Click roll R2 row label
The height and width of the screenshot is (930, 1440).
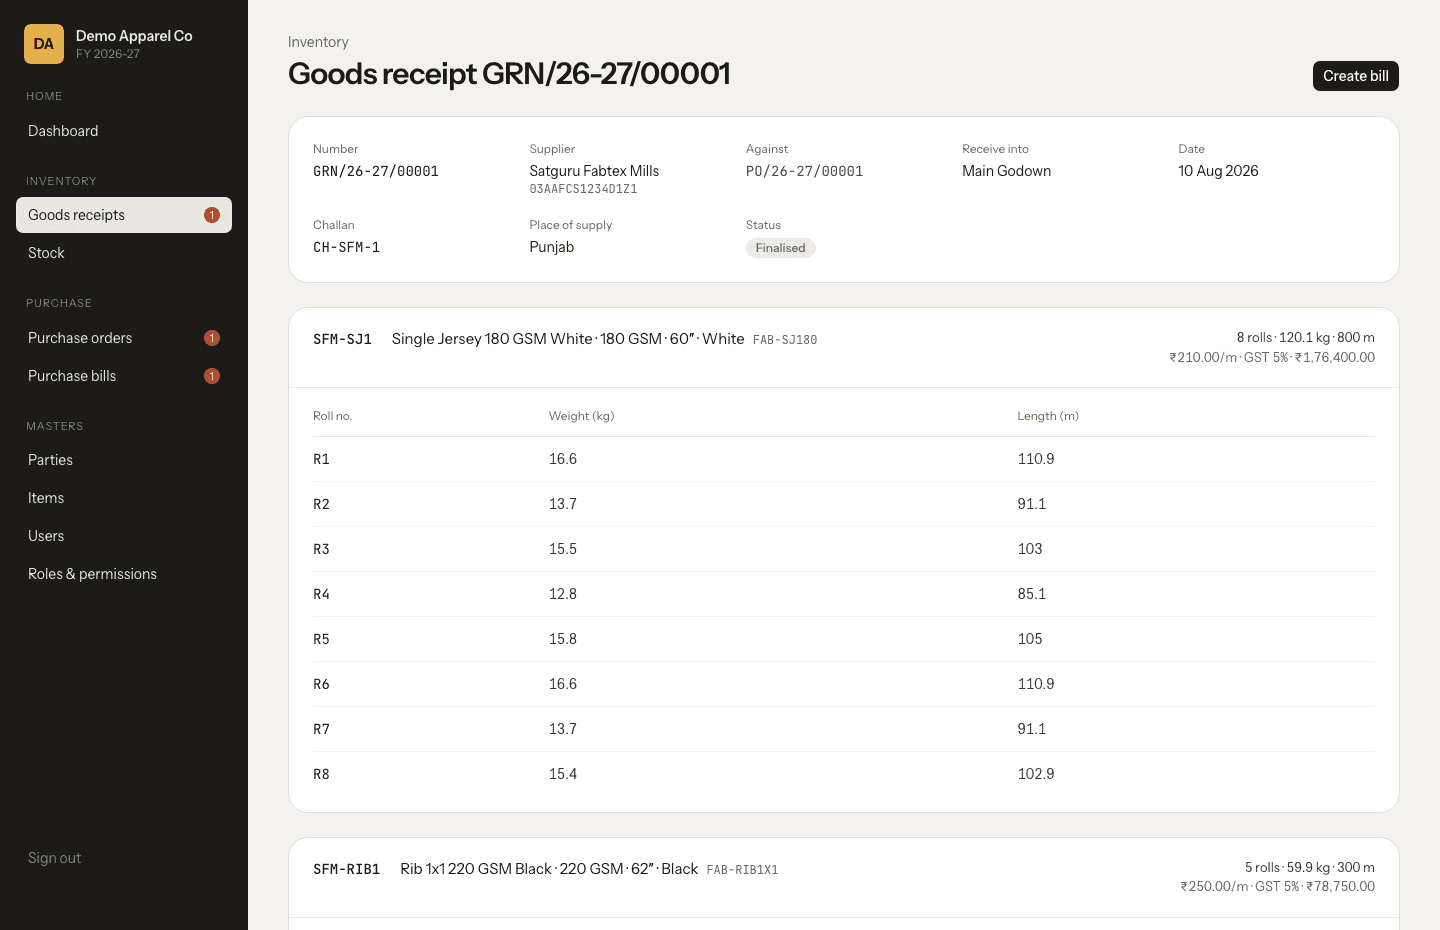[x=321, y=504]
